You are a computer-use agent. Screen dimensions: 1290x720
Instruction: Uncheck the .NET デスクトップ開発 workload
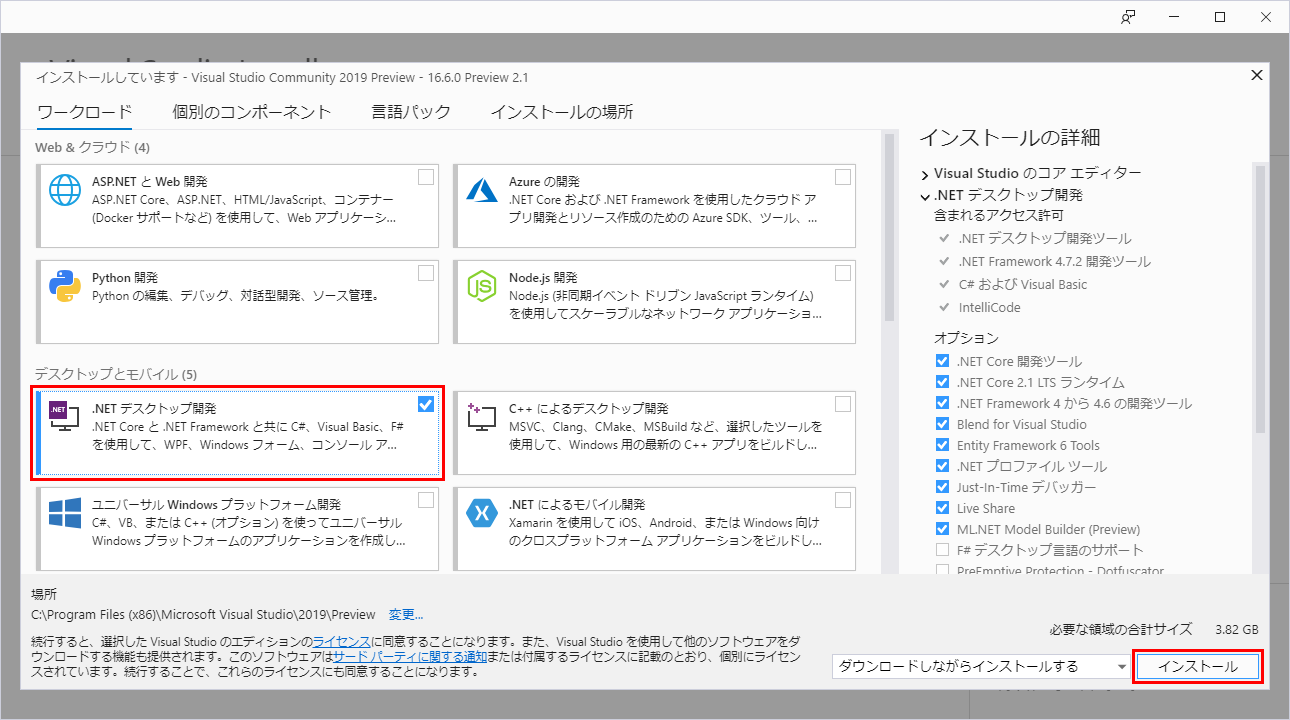pos(426,404)
